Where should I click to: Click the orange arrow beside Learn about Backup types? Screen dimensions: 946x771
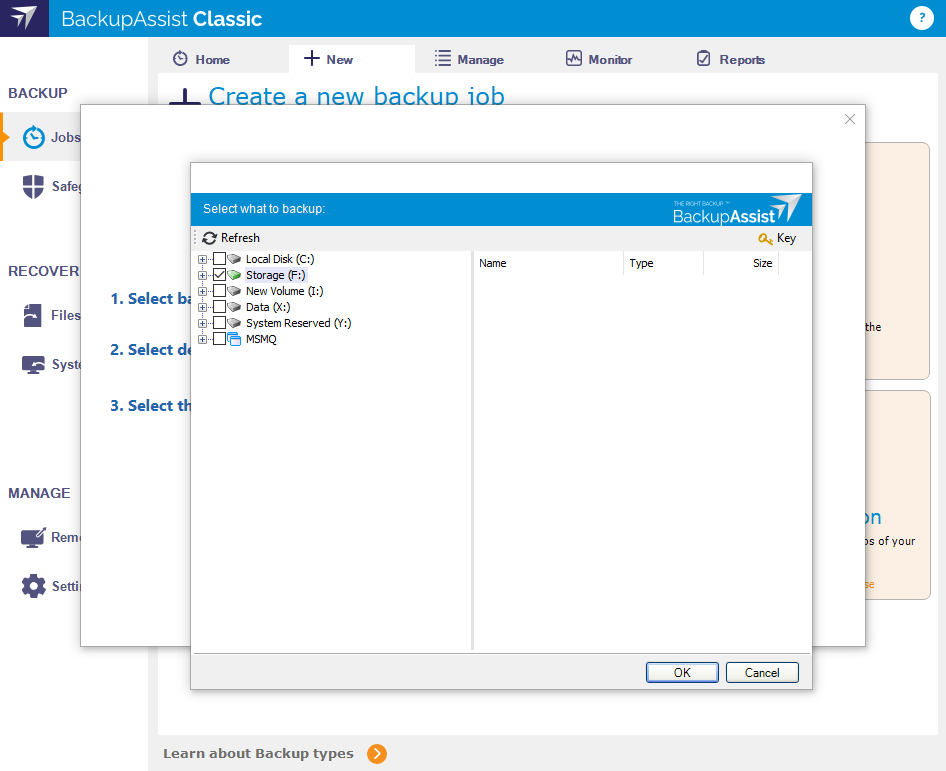(x=377, y=754)
